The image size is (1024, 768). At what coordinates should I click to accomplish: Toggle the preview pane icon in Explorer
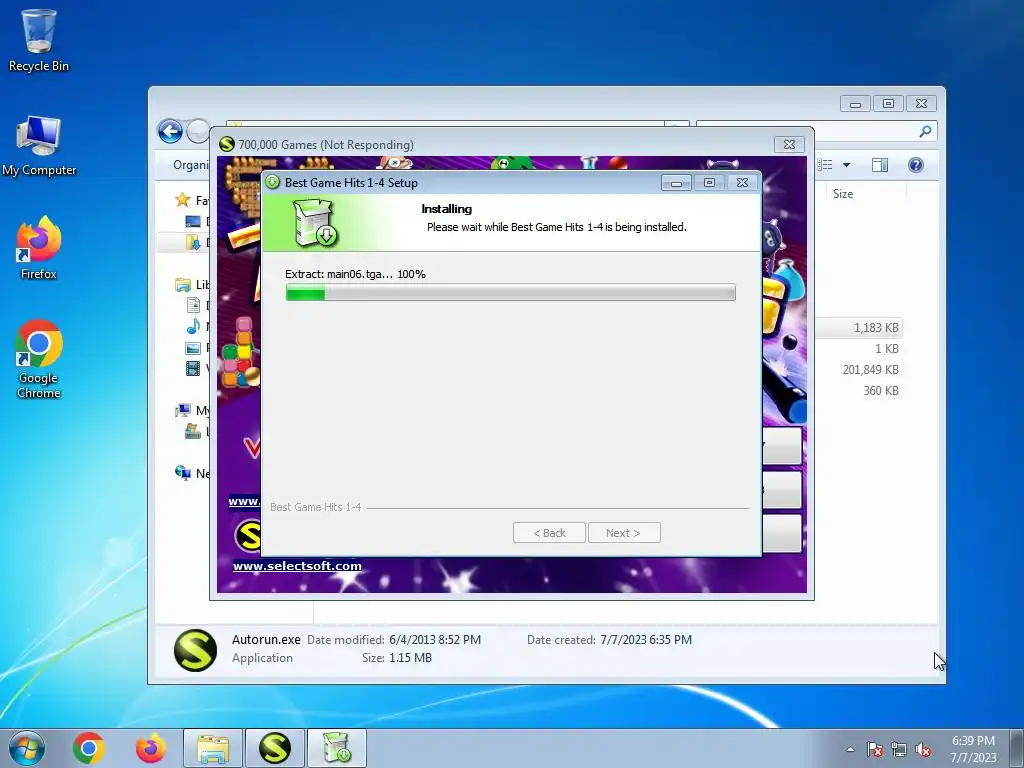[x=880, y=165]
